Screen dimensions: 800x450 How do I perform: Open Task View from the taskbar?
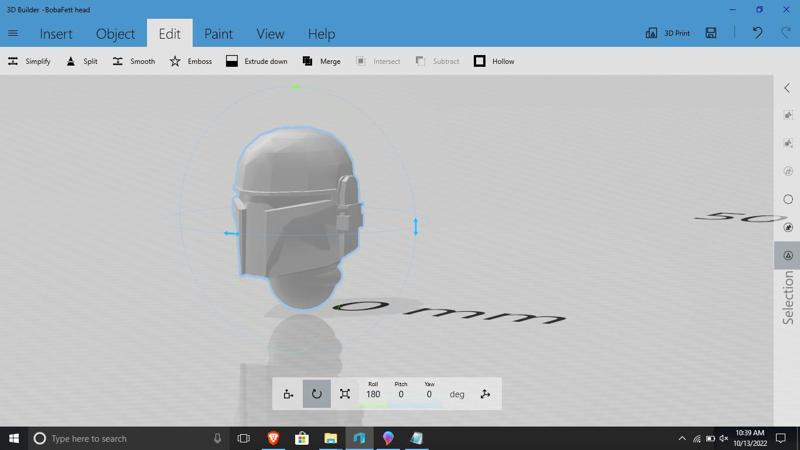pyautogui.click(x=244, y=438)
